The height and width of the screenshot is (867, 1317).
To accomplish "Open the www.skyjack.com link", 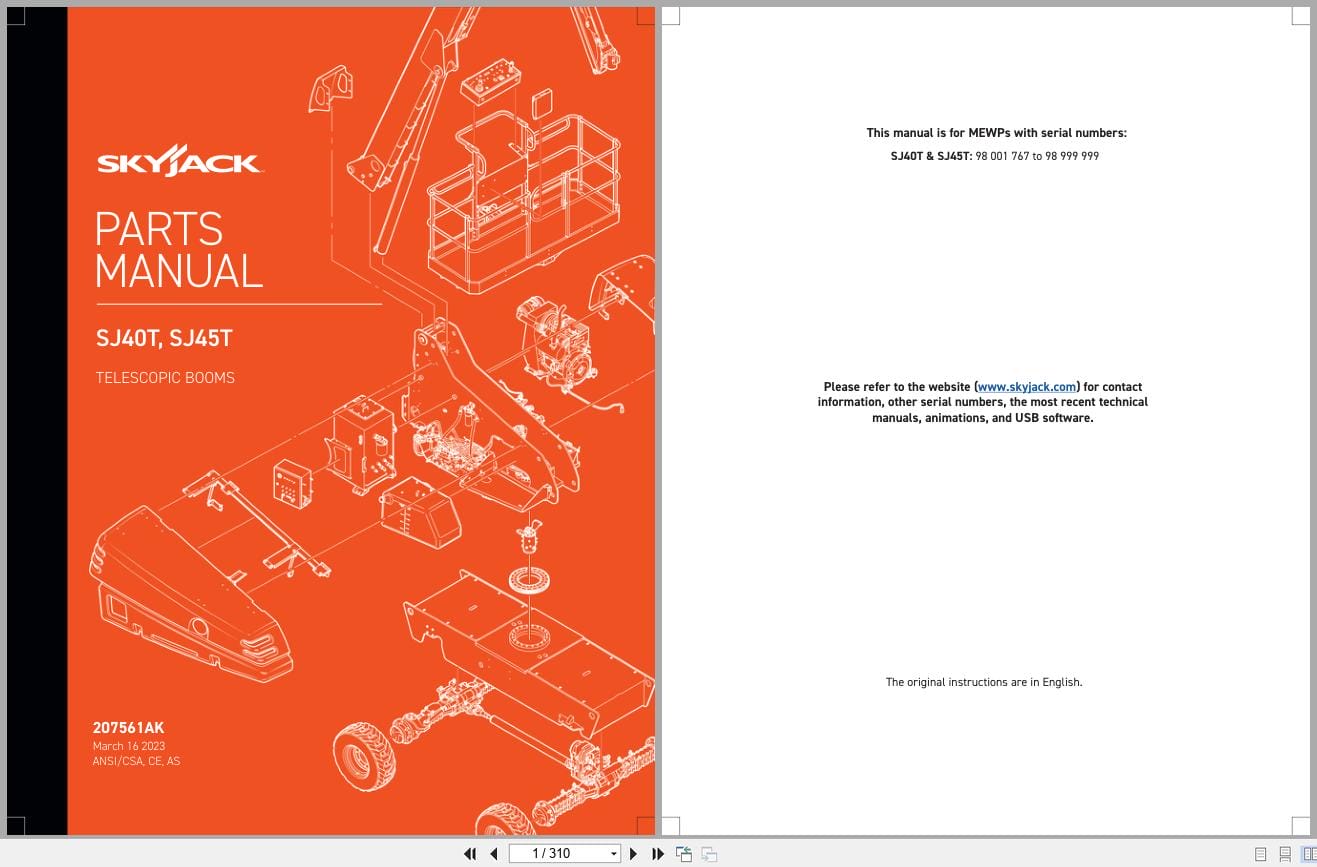I will (1027, 387).
